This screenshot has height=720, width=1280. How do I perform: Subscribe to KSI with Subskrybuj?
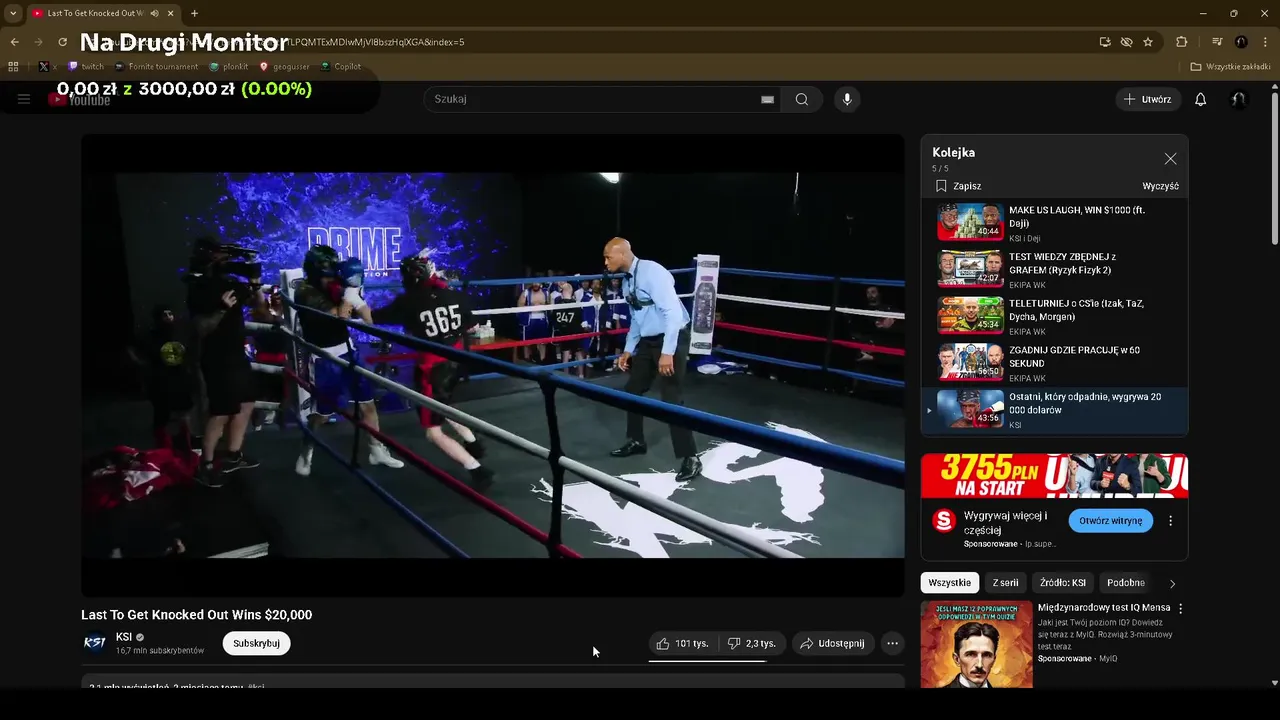(256, 643)
